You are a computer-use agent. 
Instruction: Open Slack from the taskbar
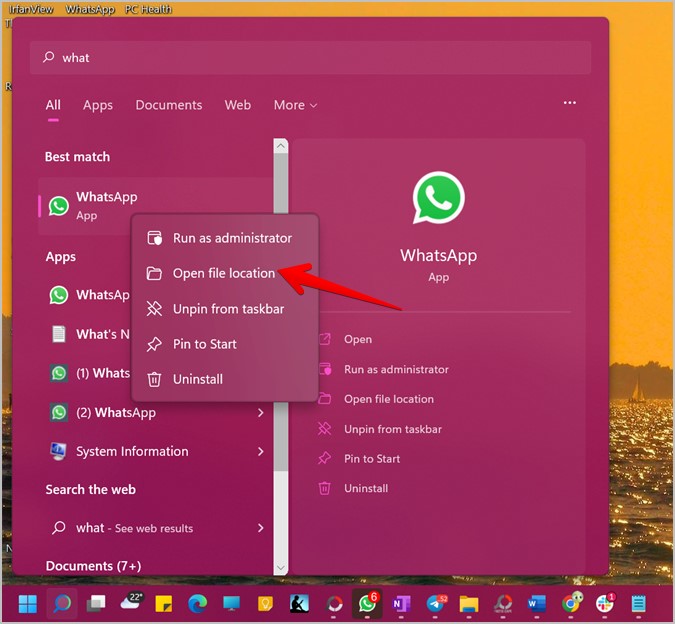(x=605, y=603)
